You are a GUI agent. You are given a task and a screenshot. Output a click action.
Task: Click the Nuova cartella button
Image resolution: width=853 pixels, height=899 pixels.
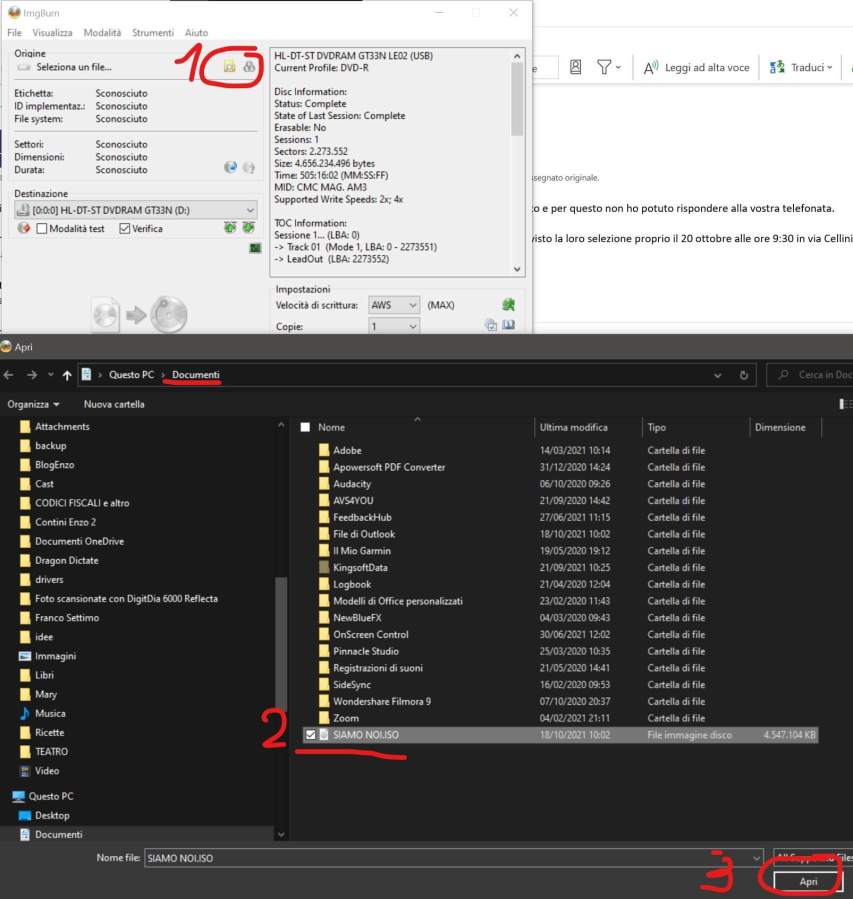point(114,404)
